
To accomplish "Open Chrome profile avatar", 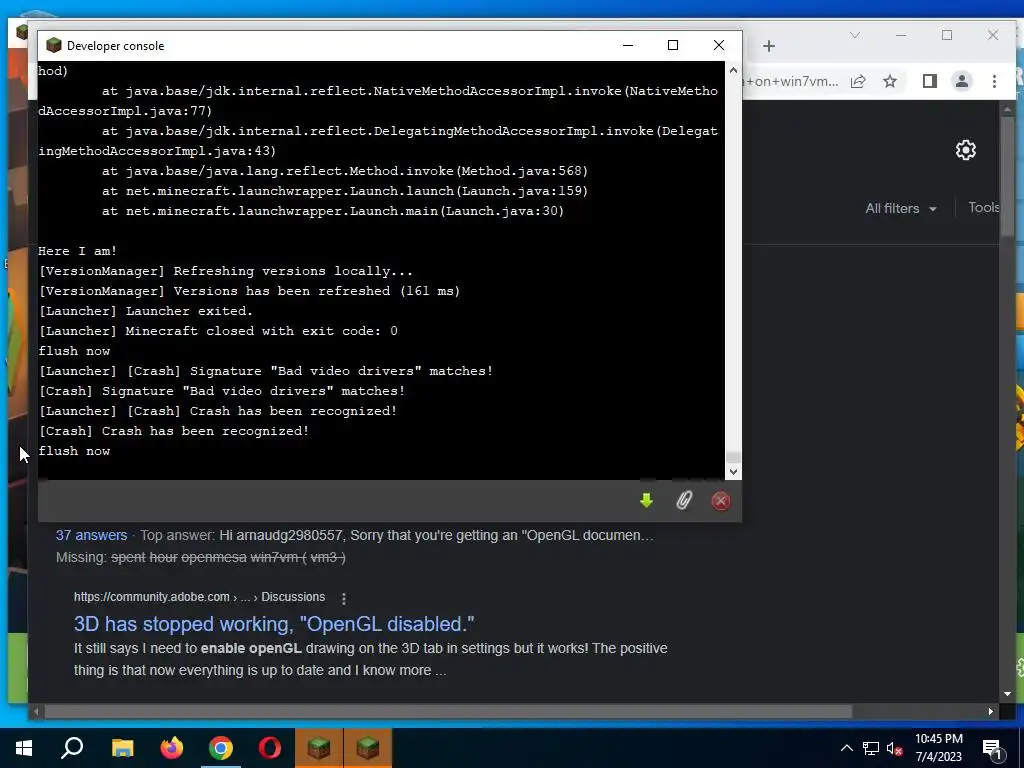I will click(x=962, y=81).
